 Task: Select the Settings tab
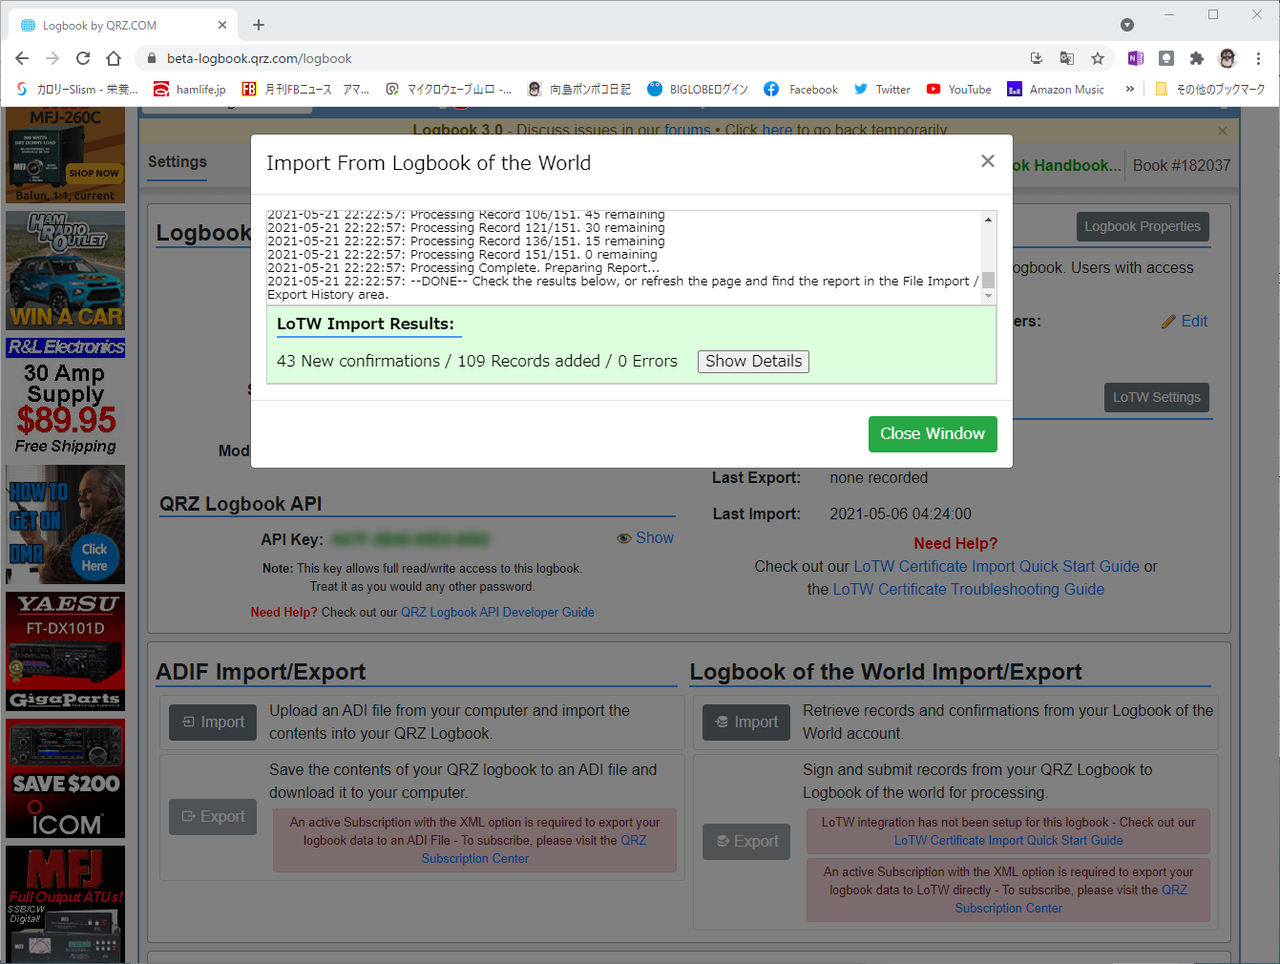(177, 163)
